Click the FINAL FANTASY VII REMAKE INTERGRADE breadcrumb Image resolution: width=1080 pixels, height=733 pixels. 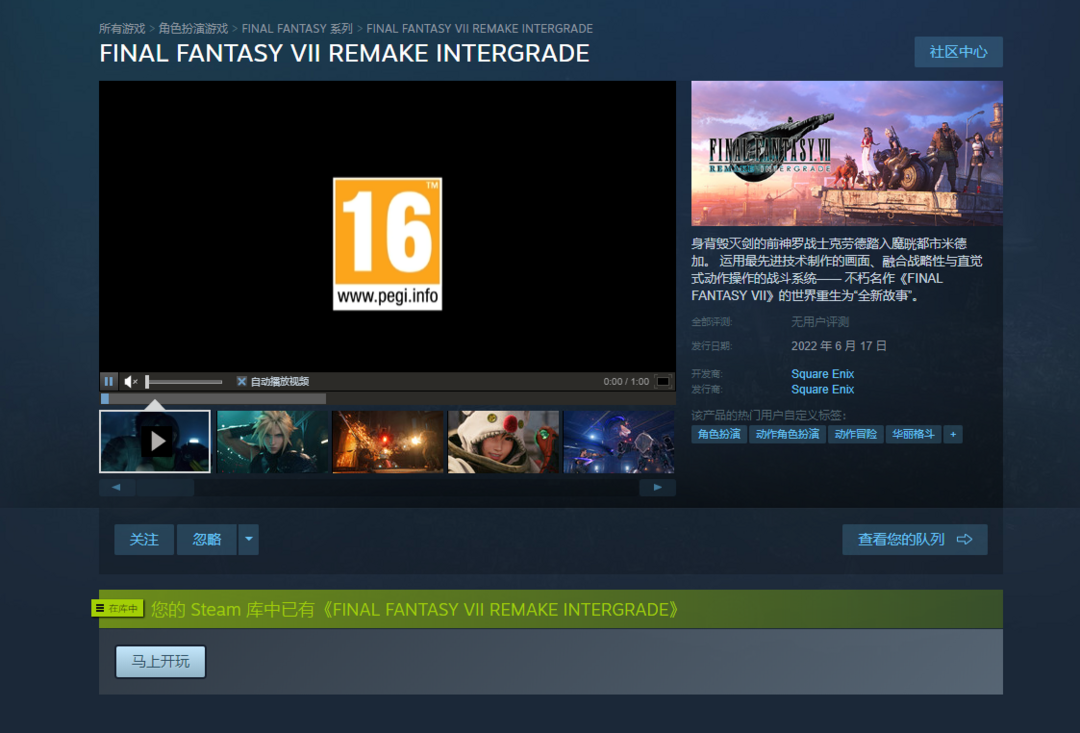click(x=479, y=28)
